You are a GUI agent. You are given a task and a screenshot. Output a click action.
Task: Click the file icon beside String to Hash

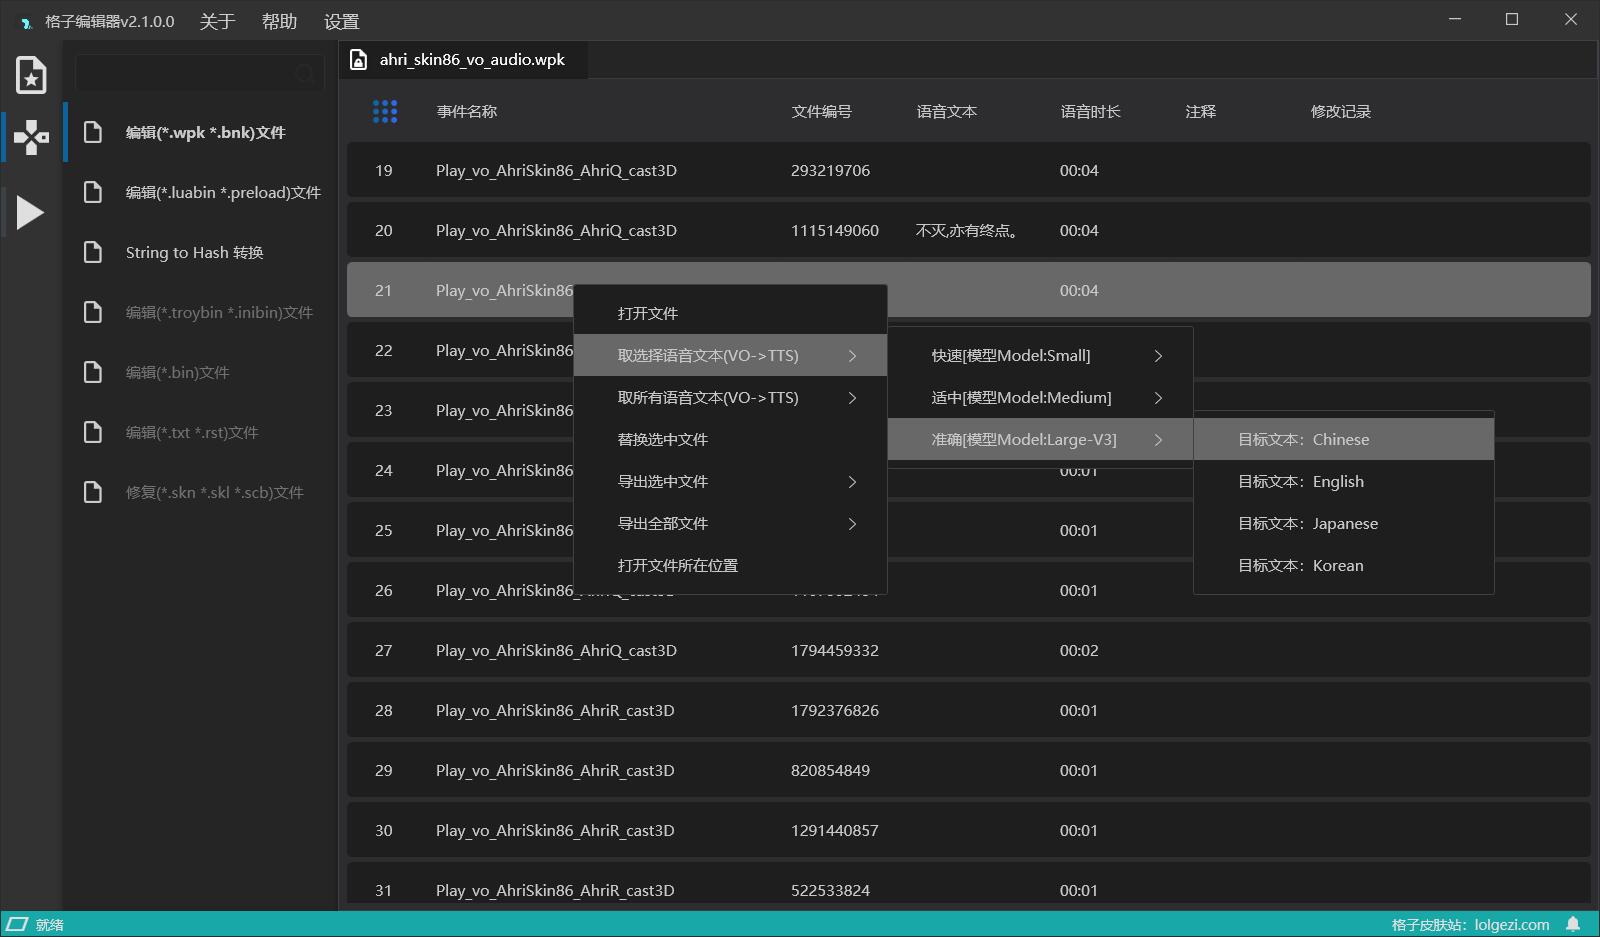(93, 252)
